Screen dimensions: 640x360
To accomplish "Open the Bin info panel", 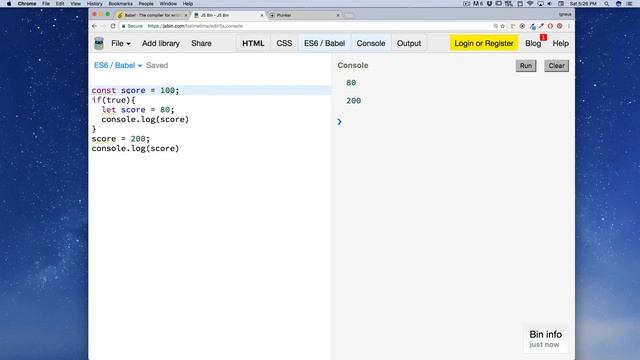I will point(545,338).
